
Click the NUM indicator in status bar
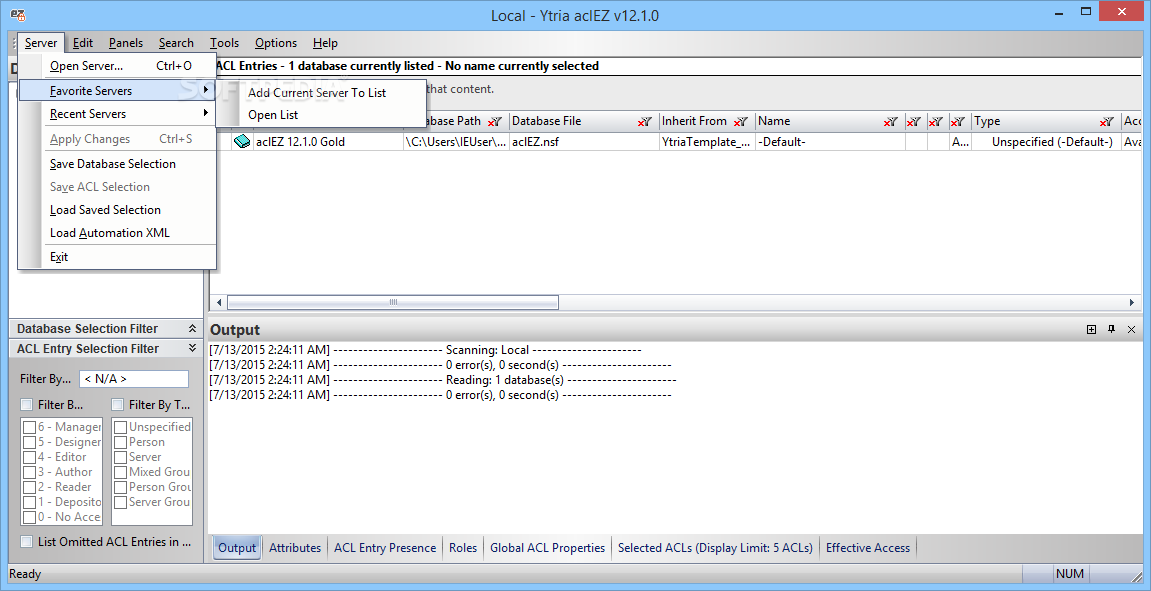1071,573
